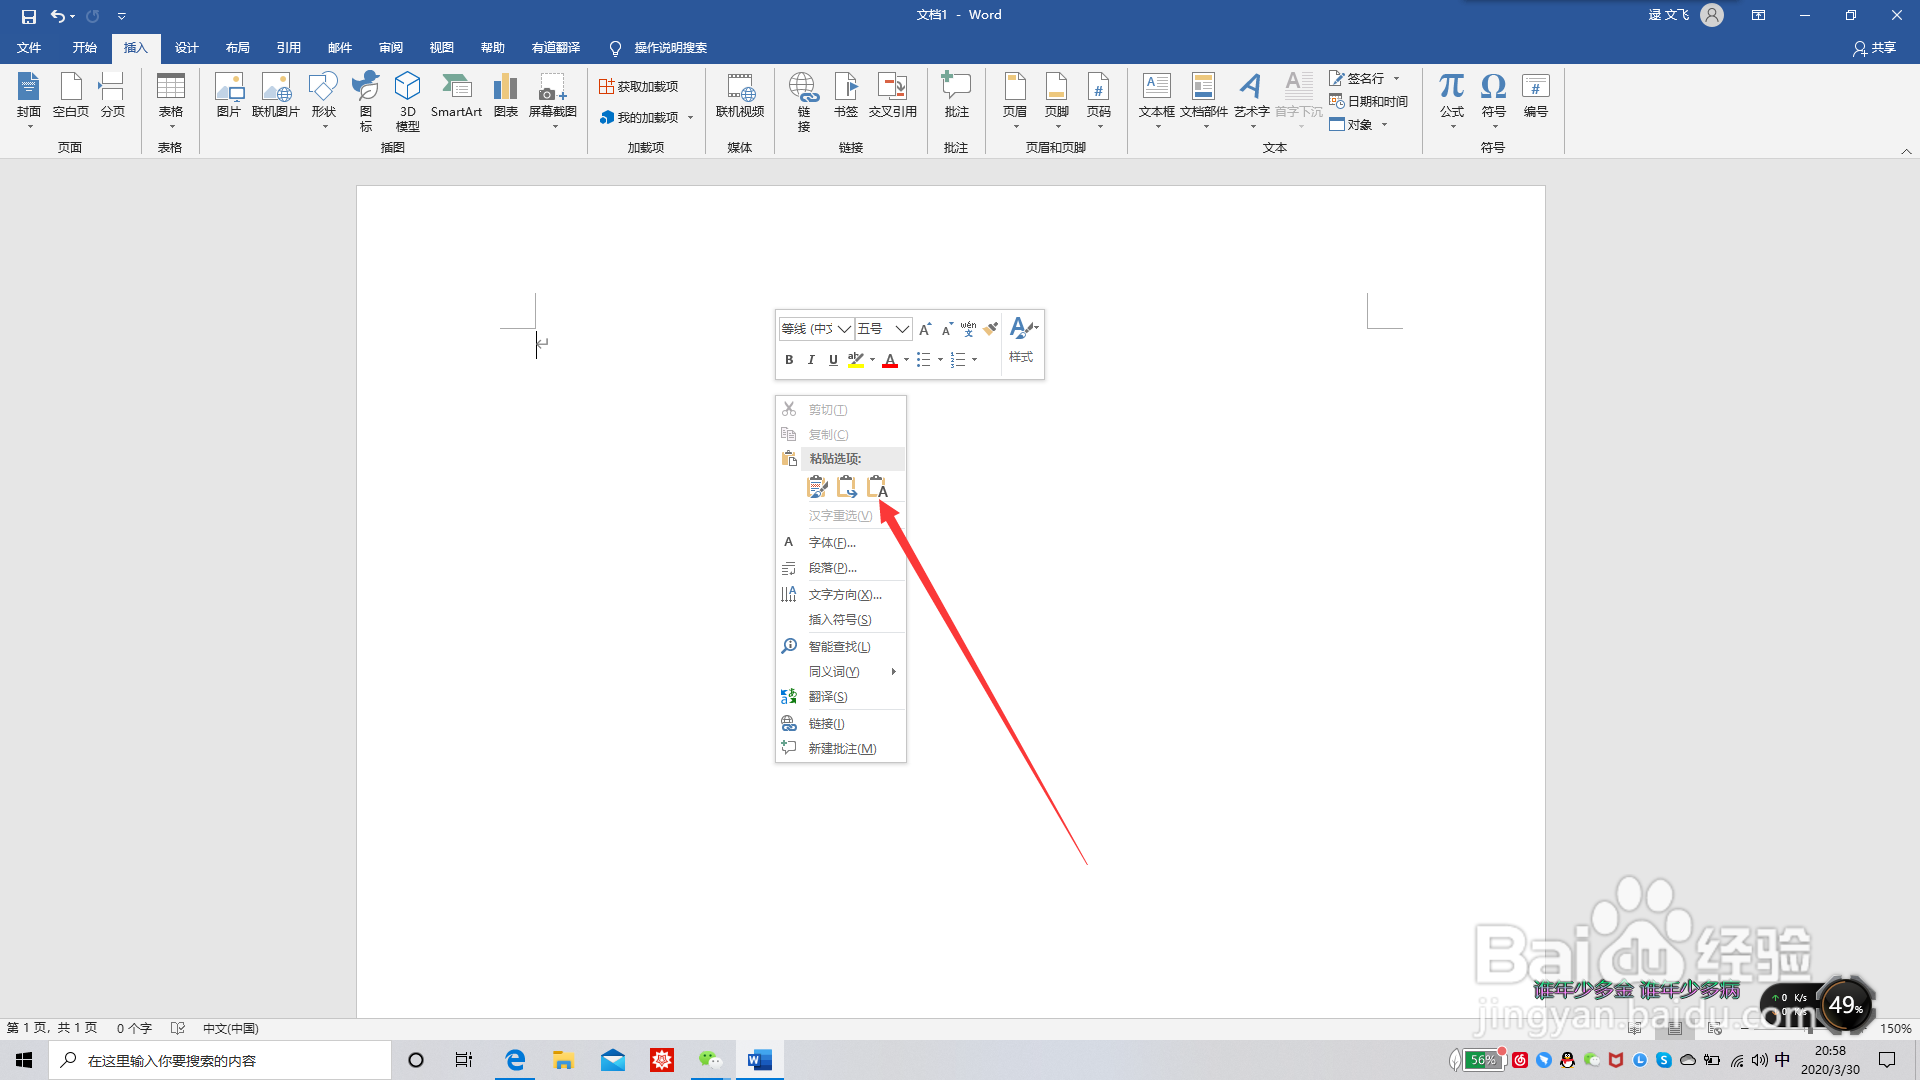Toggle Underline in mini toolbar
Screen dimensions: 1920x1080
[x=833, y=360]
